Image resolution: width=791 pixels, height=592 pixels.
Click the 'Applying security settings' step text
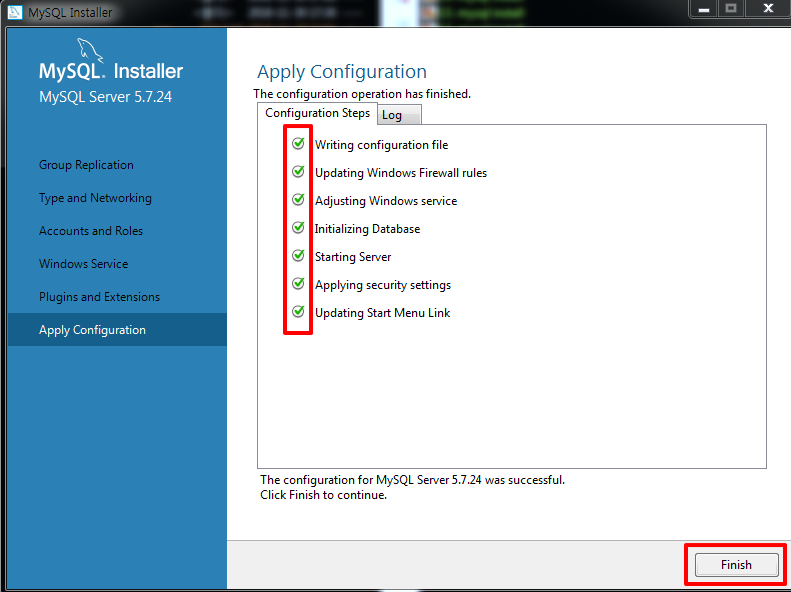click(383, 285)
